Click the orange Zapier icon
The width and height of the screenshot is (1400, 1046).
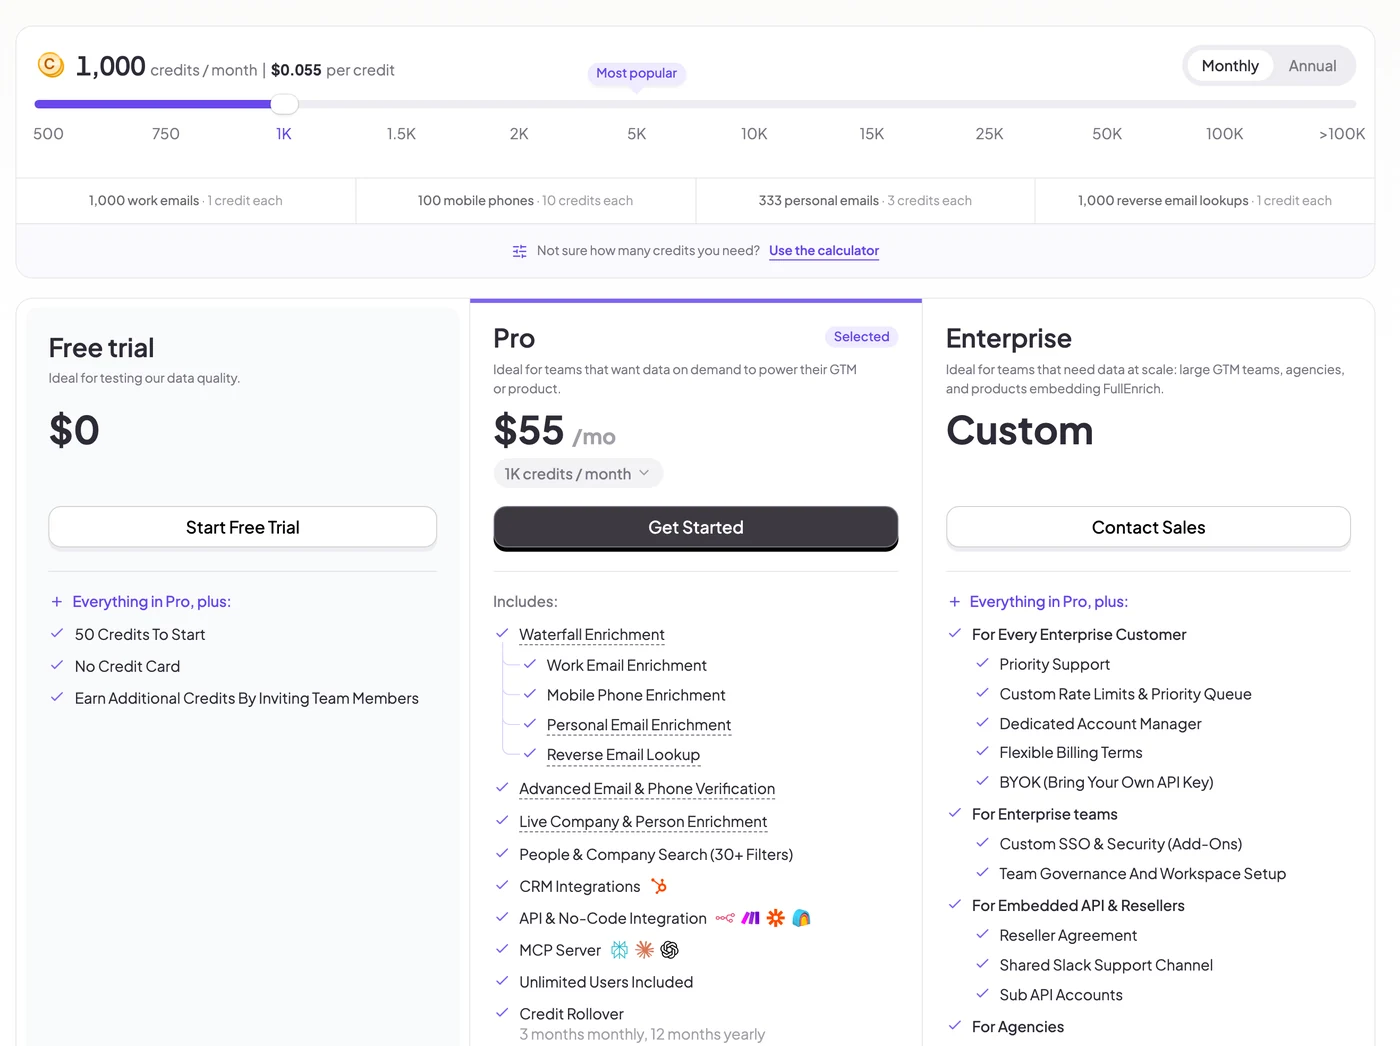[x=776, y=918]
